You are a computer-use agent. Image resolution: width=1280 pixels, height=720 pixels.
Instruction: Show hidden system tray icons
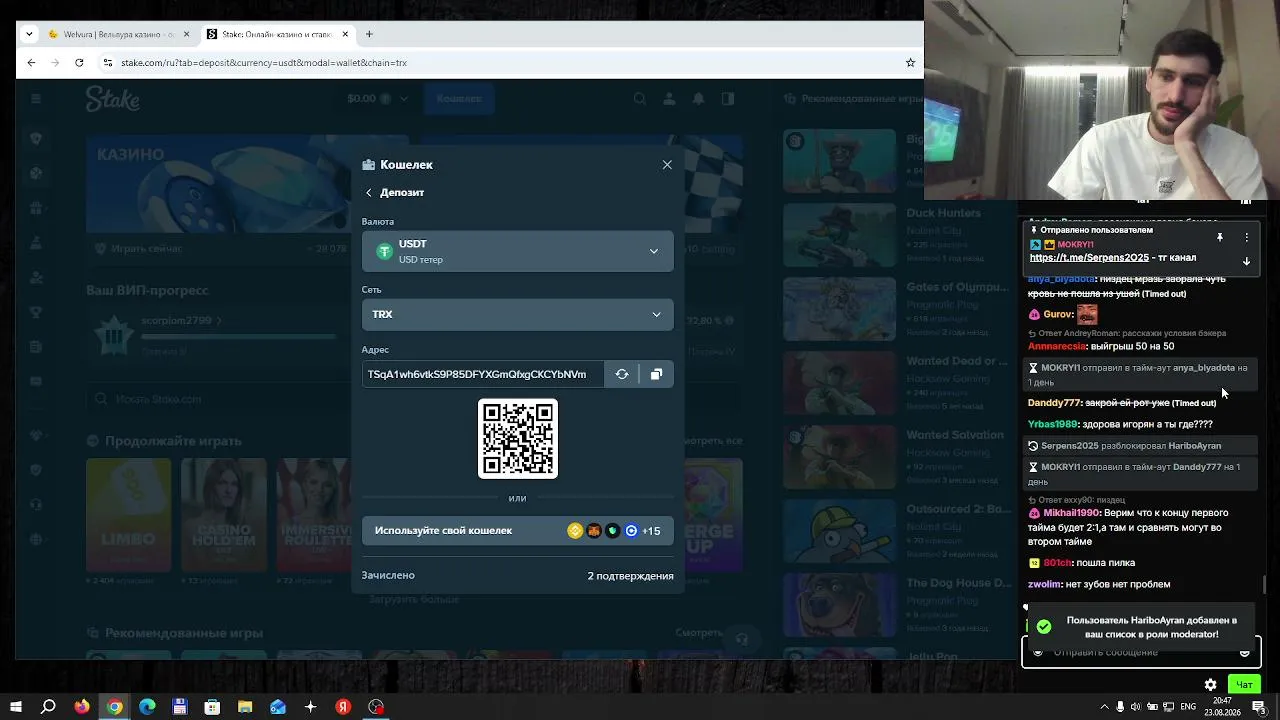[1104, 707]
